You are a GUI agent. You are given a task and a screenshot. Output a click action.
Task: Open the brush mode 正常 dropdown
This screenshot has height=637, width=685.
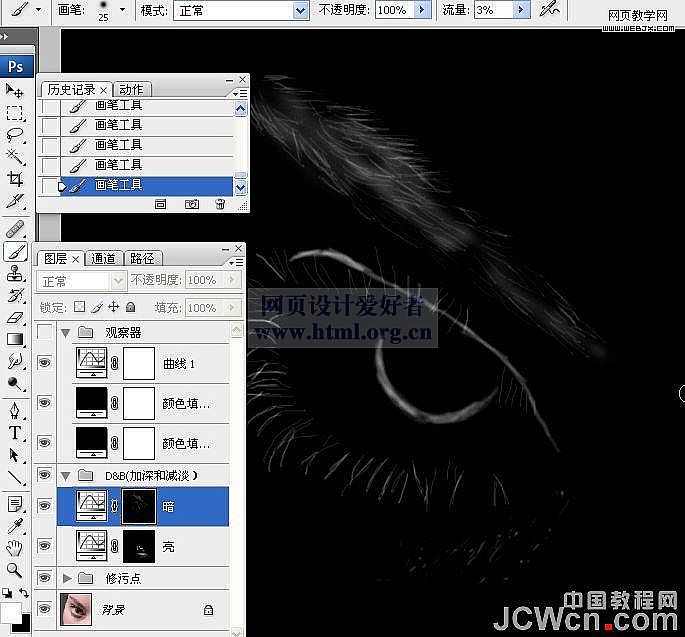click(x=301, y=10)
